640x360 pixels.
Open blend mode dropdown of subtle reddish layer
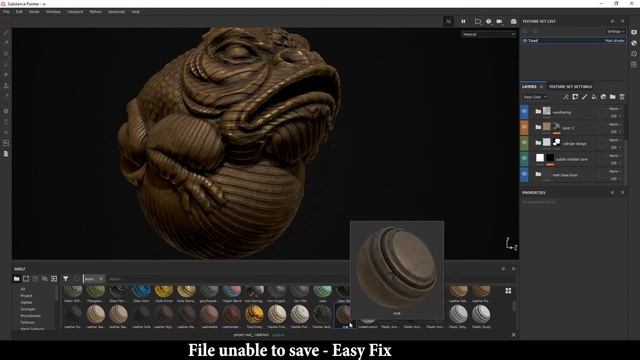coord(615,156)
